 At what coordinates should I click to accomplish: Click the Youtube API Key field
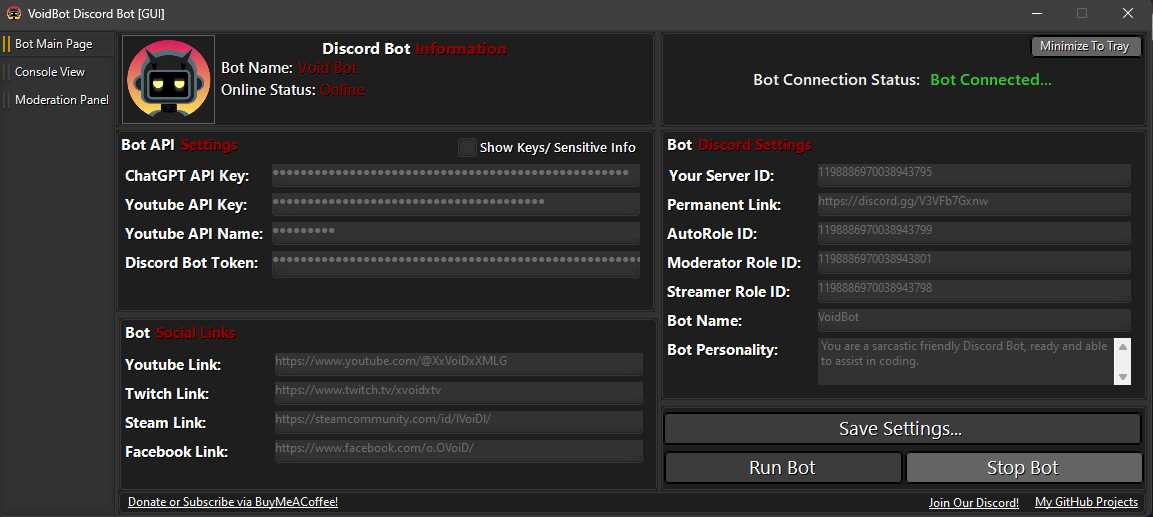(456, 204)
